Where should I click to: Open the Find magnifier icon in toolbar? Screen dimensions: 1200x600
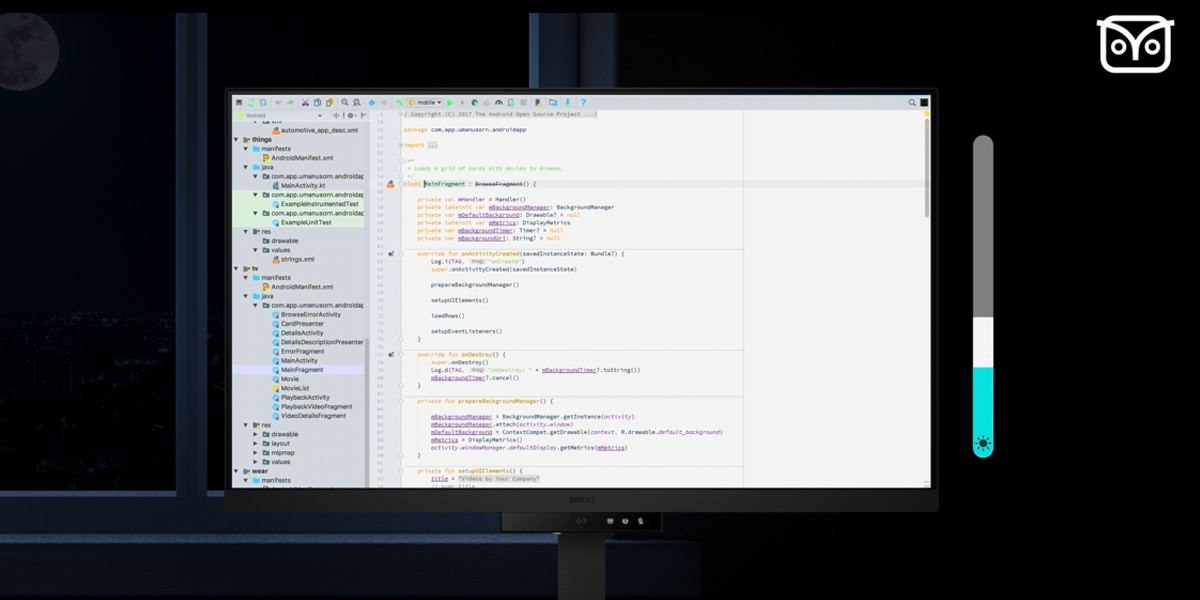pyautogui.click(x=345, y=102)
